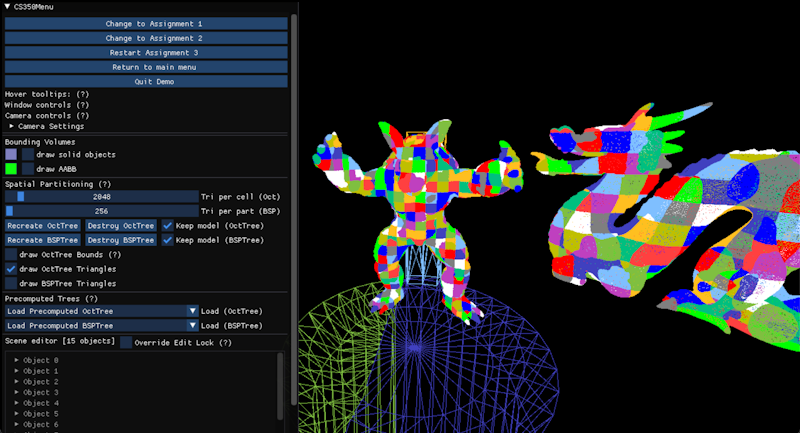Destroy OctTree button

[x=120, y=225]
